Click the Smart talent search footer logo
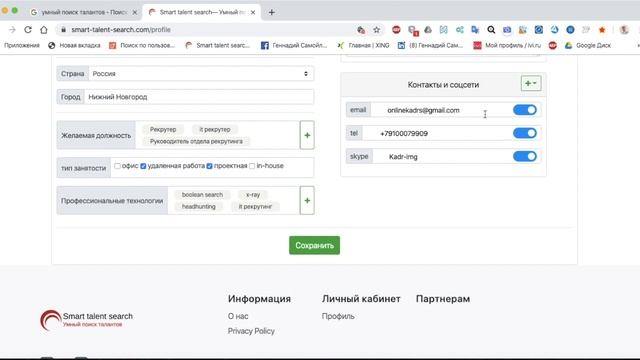 pos(87,320)
